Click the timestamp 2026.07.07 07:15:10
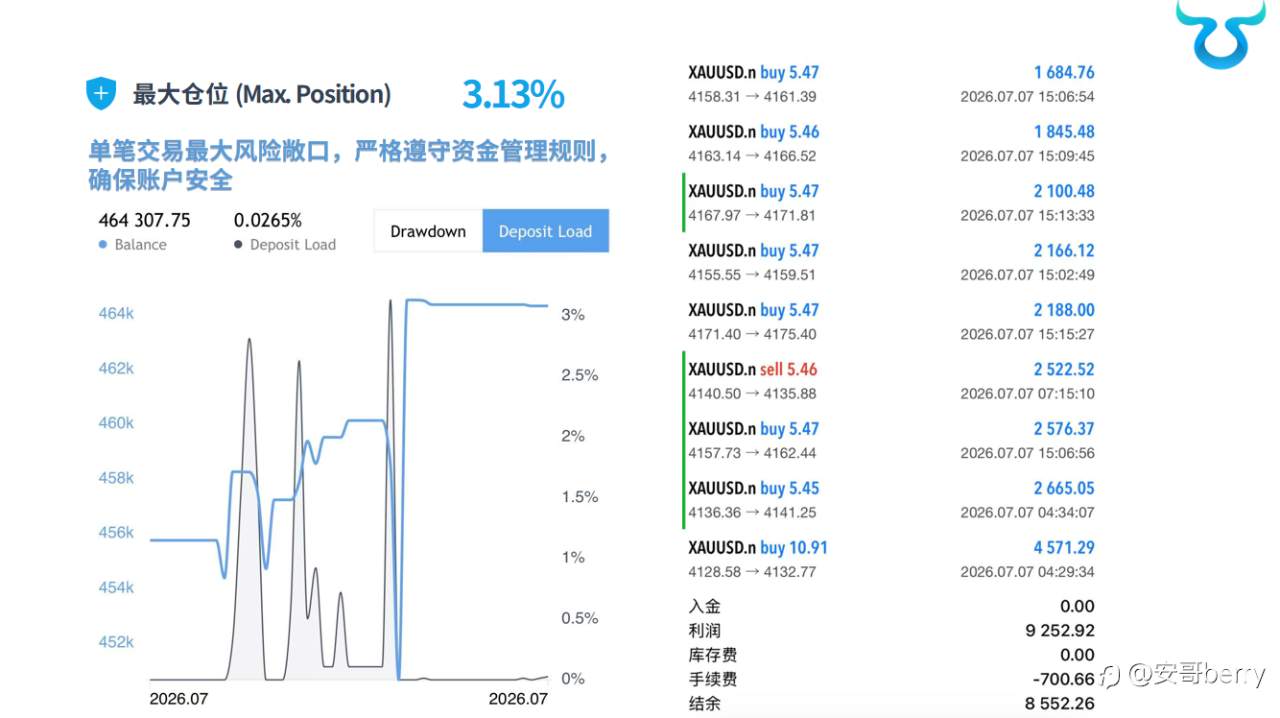The image size is (1280, 718). click(x=1027, y=394)
